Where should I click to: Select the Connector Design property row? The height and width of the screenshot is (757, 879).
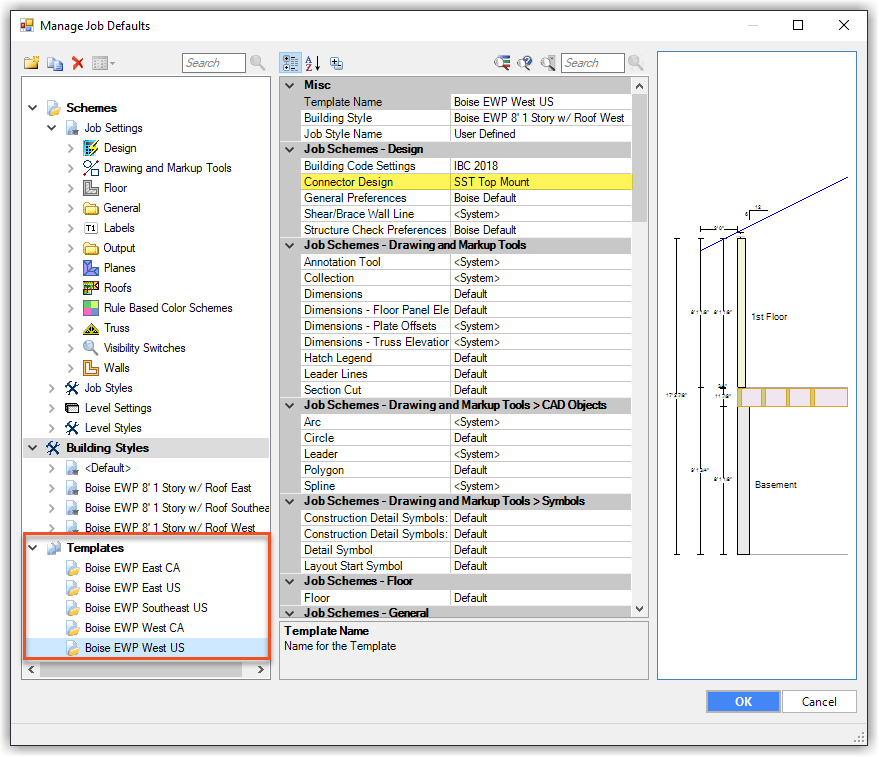pyautogui.click(x=466, y=182)
